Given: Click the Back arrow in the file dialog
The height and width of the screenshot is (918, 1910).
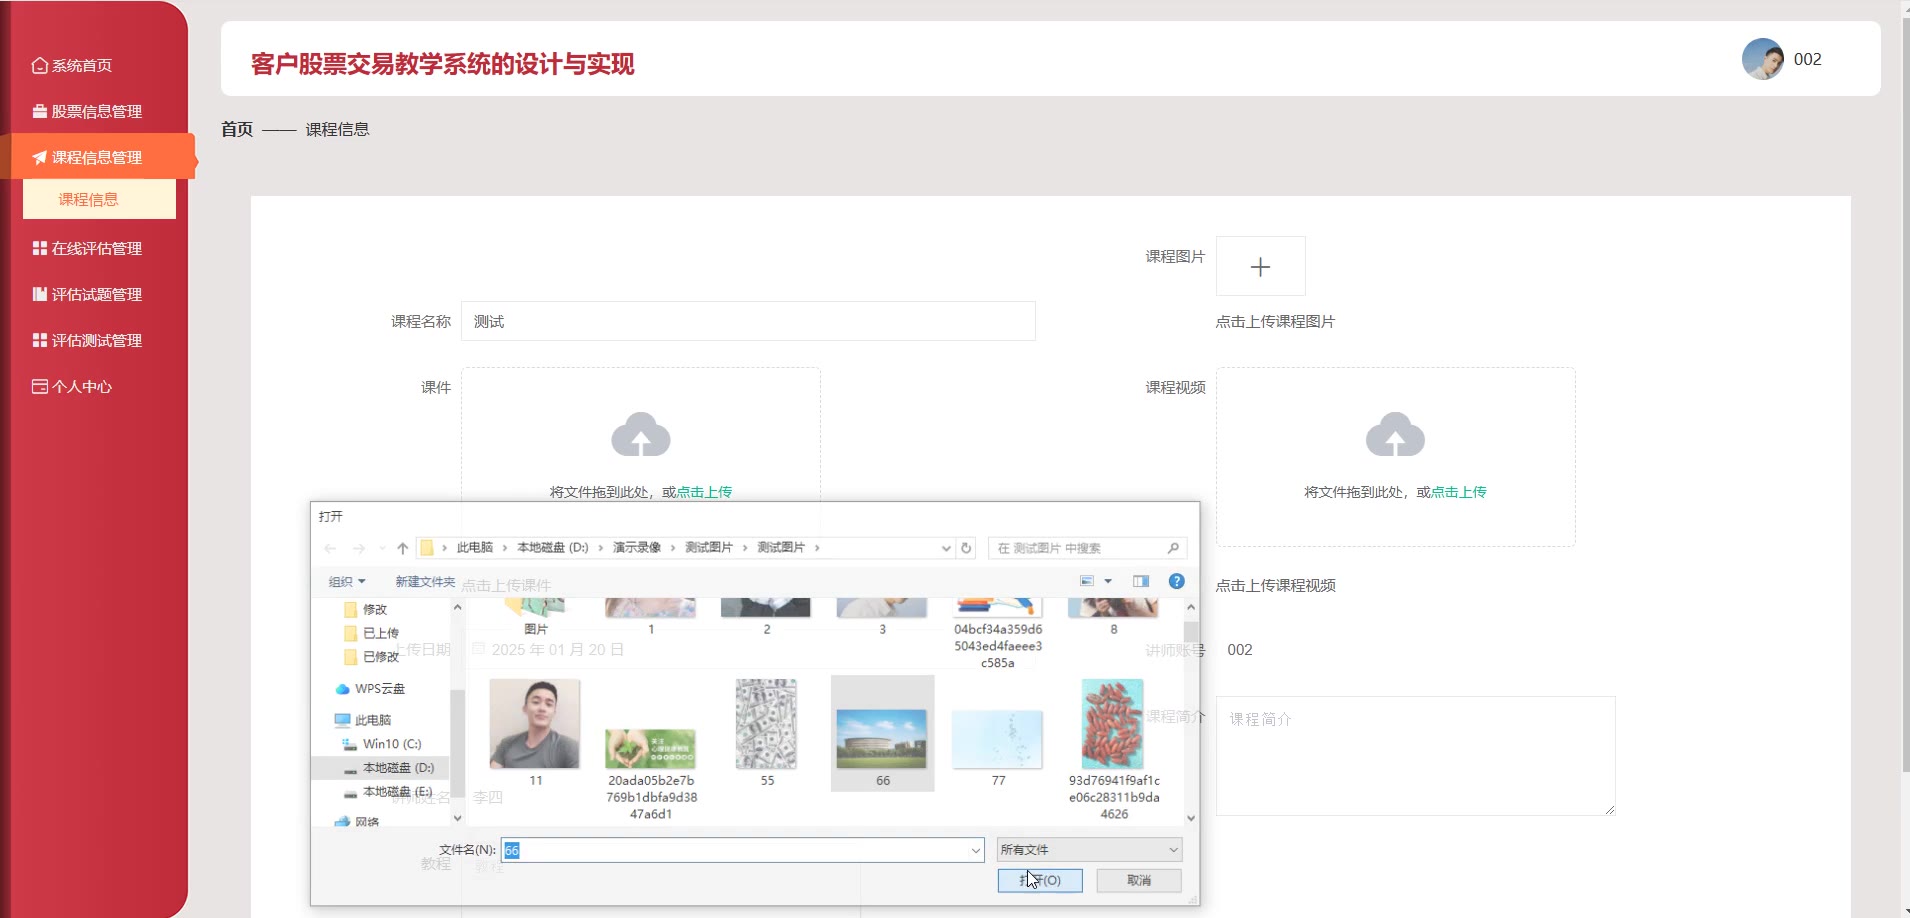Looking at the screenshot, I should pyautogui.click(x=330, y=548).
